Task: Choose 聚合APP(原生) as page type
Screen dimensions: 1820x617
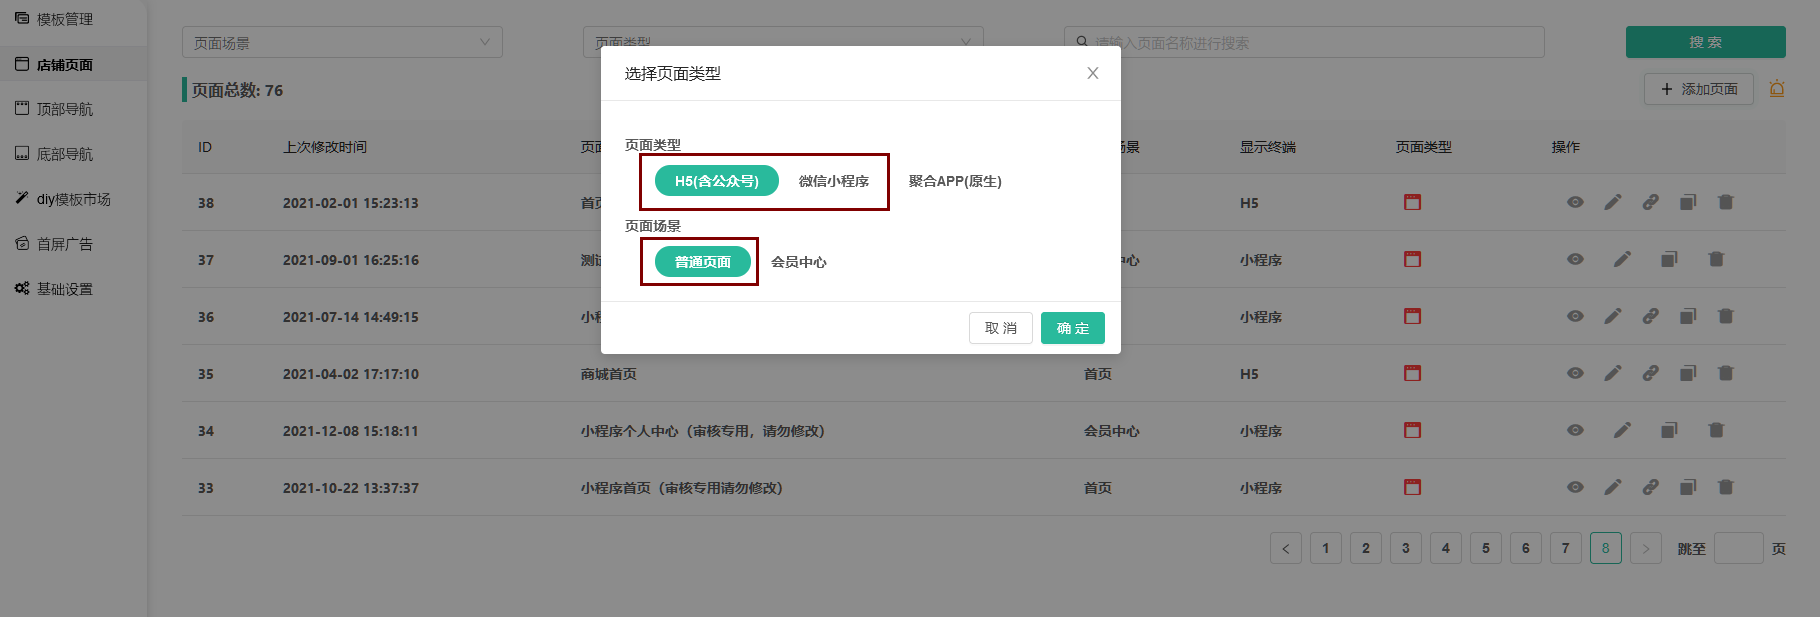Action: pos(954,181)
